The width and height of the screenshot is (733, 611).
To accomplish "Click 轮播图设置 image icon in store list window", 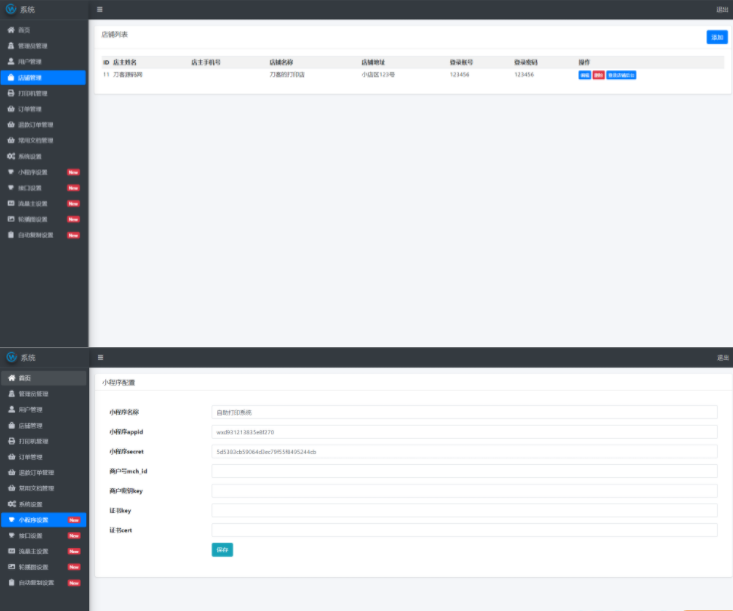I will click(11, 219).
